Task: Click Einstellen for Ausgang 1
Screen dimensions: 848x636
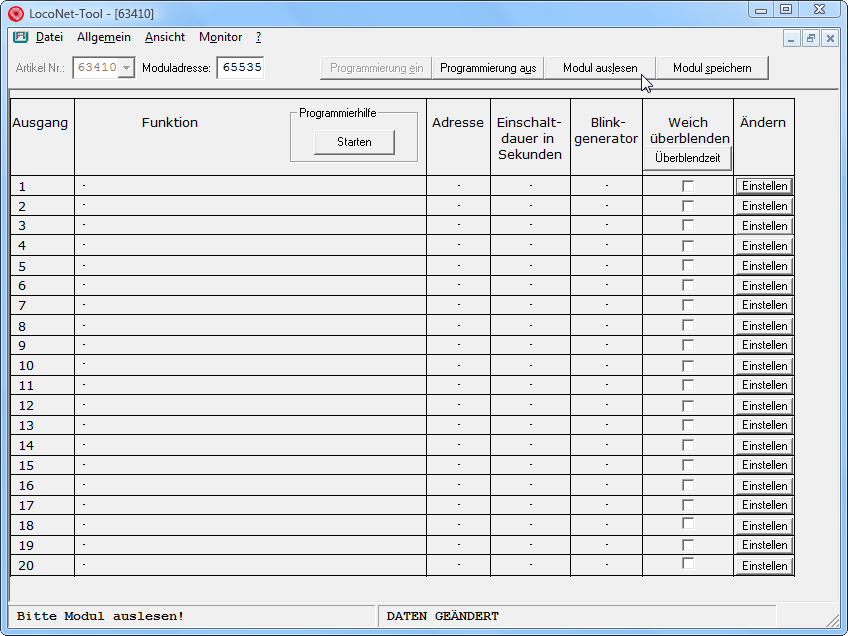Action: point(764,186)
